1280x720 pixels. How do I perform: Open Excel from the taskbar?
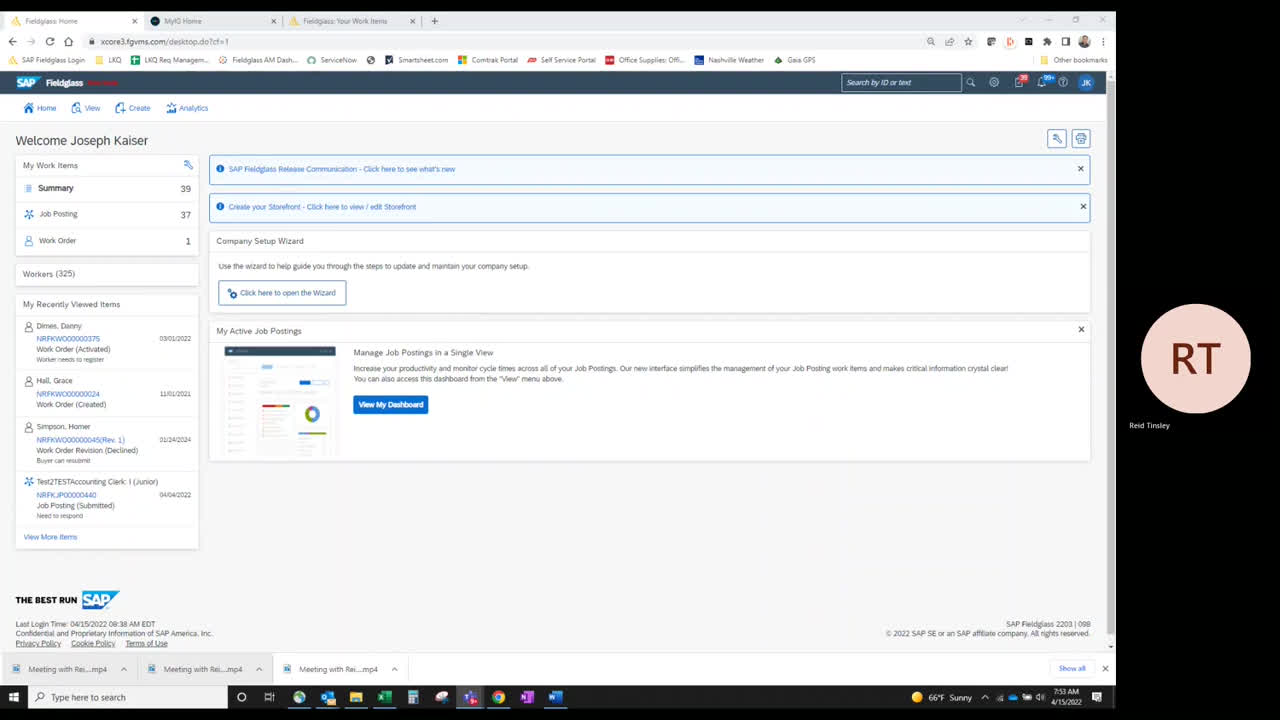[384, 697]
